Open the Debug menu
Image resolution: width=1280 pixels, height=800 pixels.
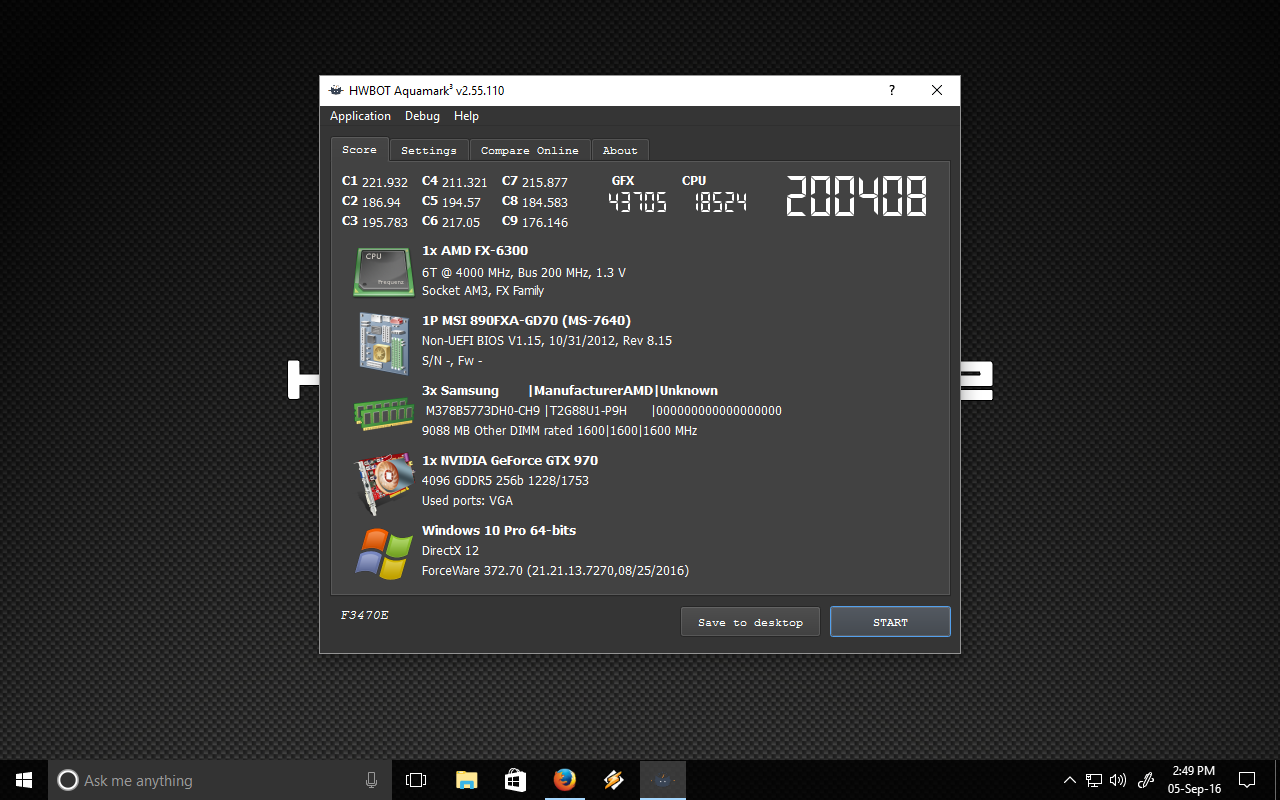click(422, 116)
